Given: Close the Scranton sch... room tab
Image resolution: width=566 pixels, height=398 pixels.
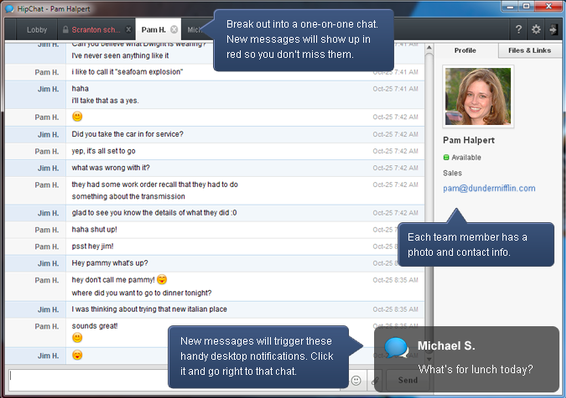Looking at the screenshot, I should 128,30.
